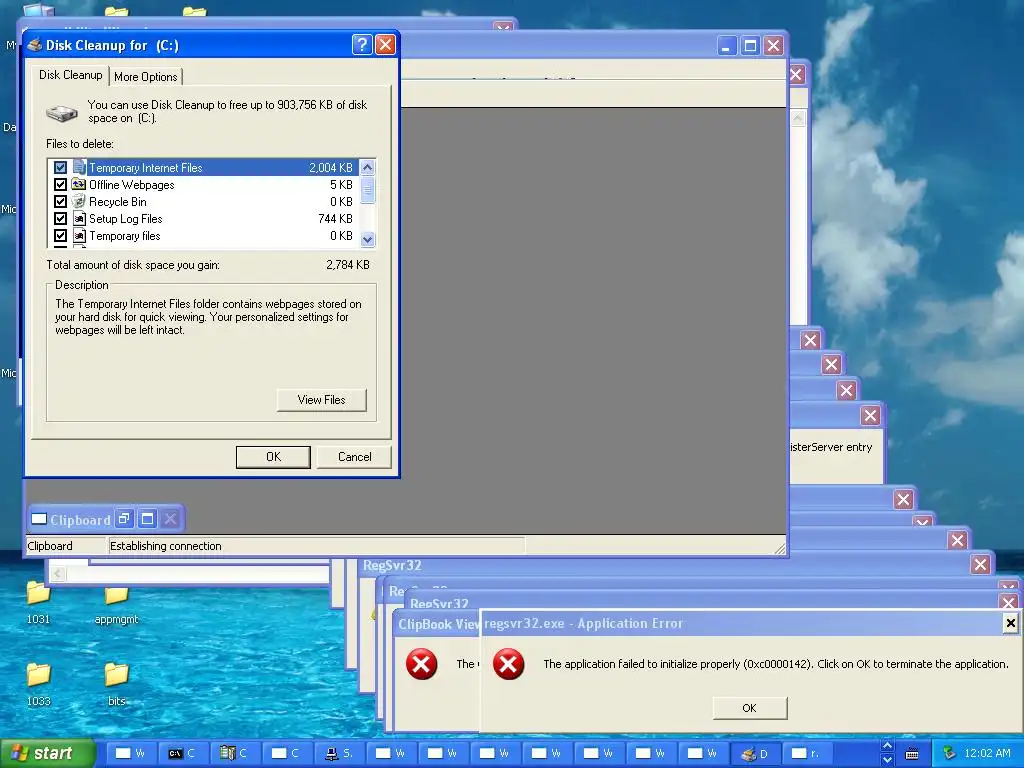Switch to the command prompt taskbar button
This screenshot has width=1024, height=768.
tap(184, 753)
